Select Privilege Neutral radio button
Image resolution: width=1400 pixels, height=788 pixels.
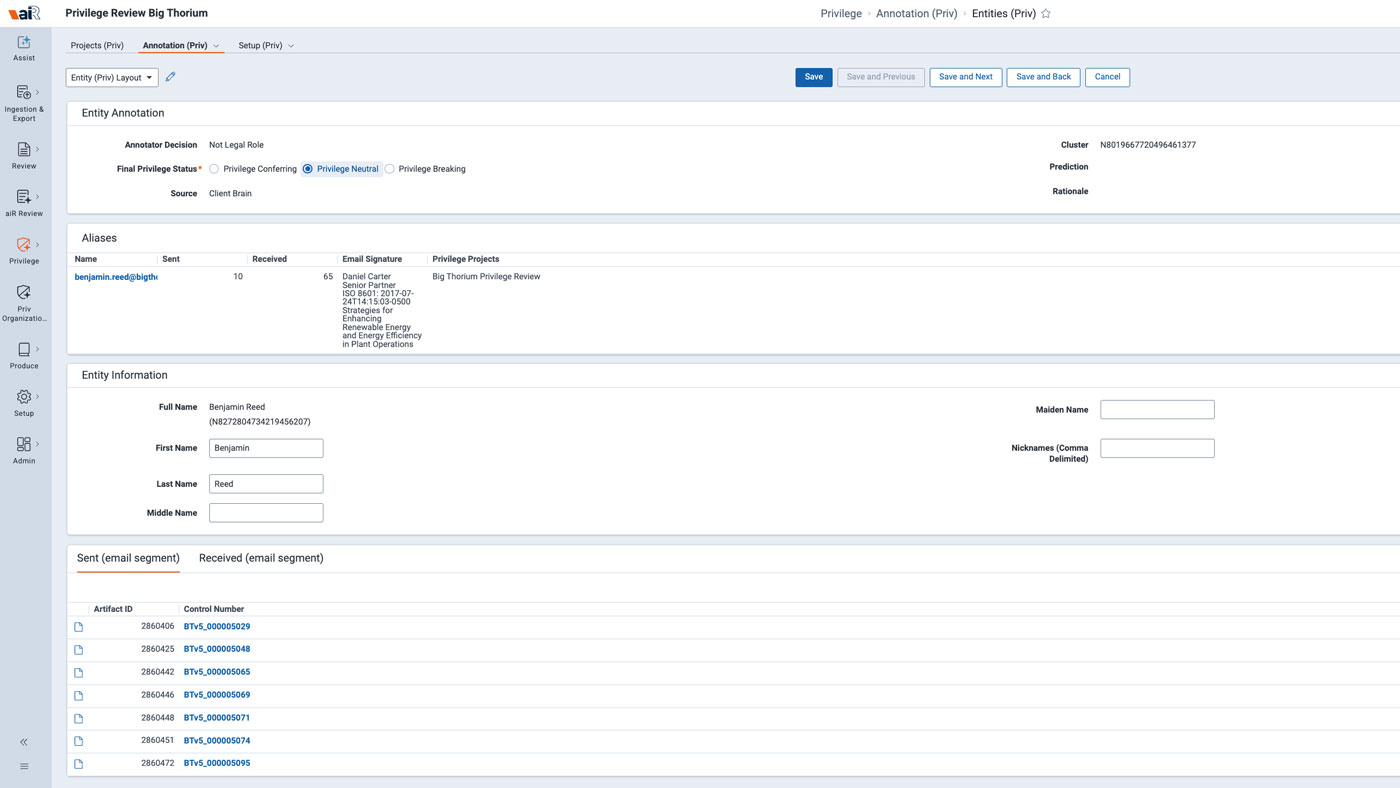(x=308, y=169)
